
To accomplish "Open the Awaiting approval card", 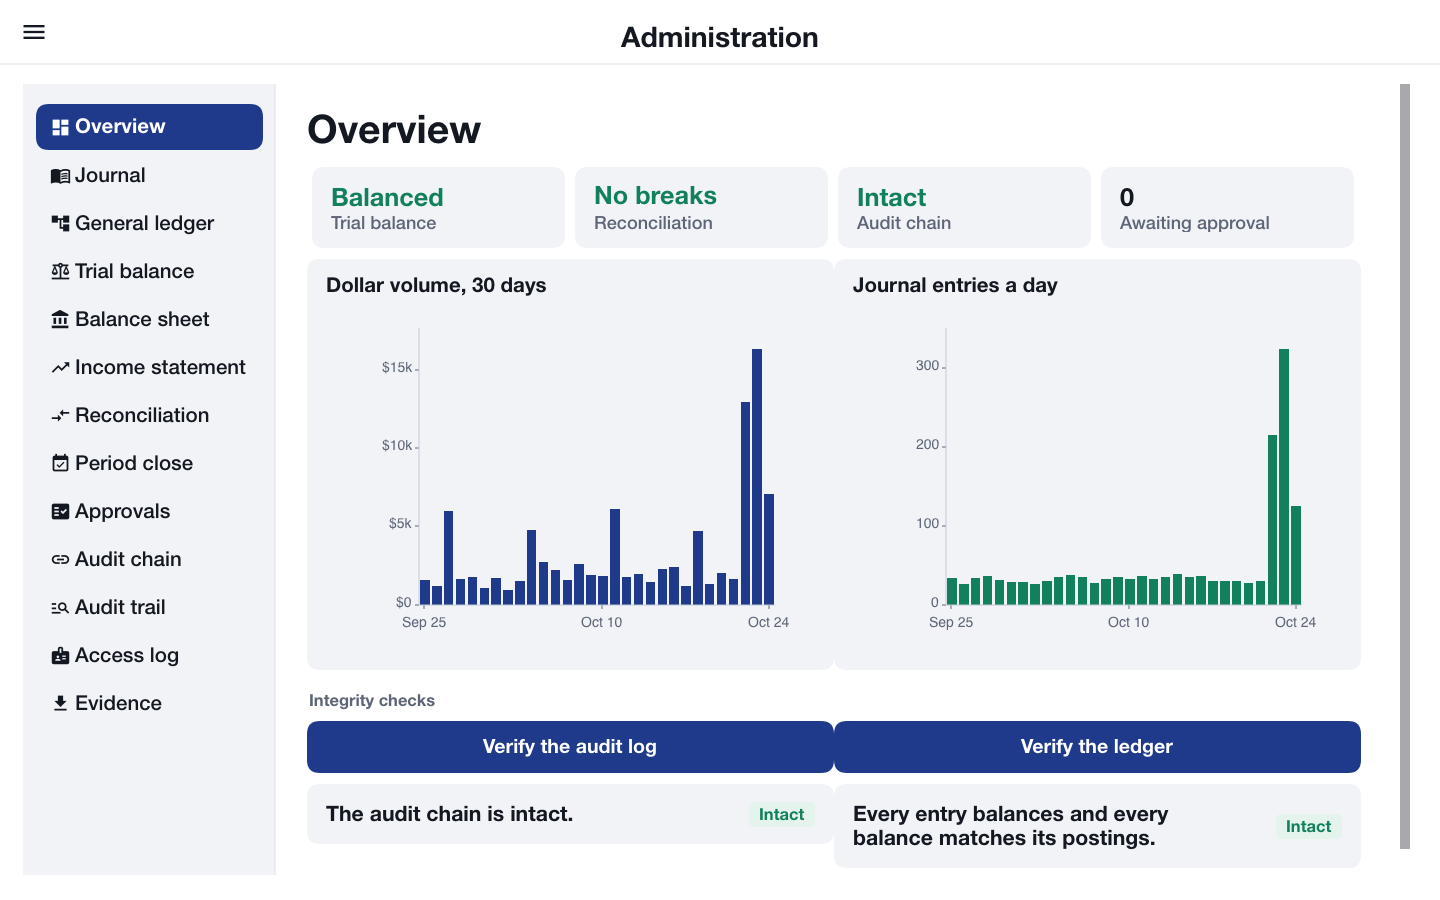I will (x=1227, y=208).
